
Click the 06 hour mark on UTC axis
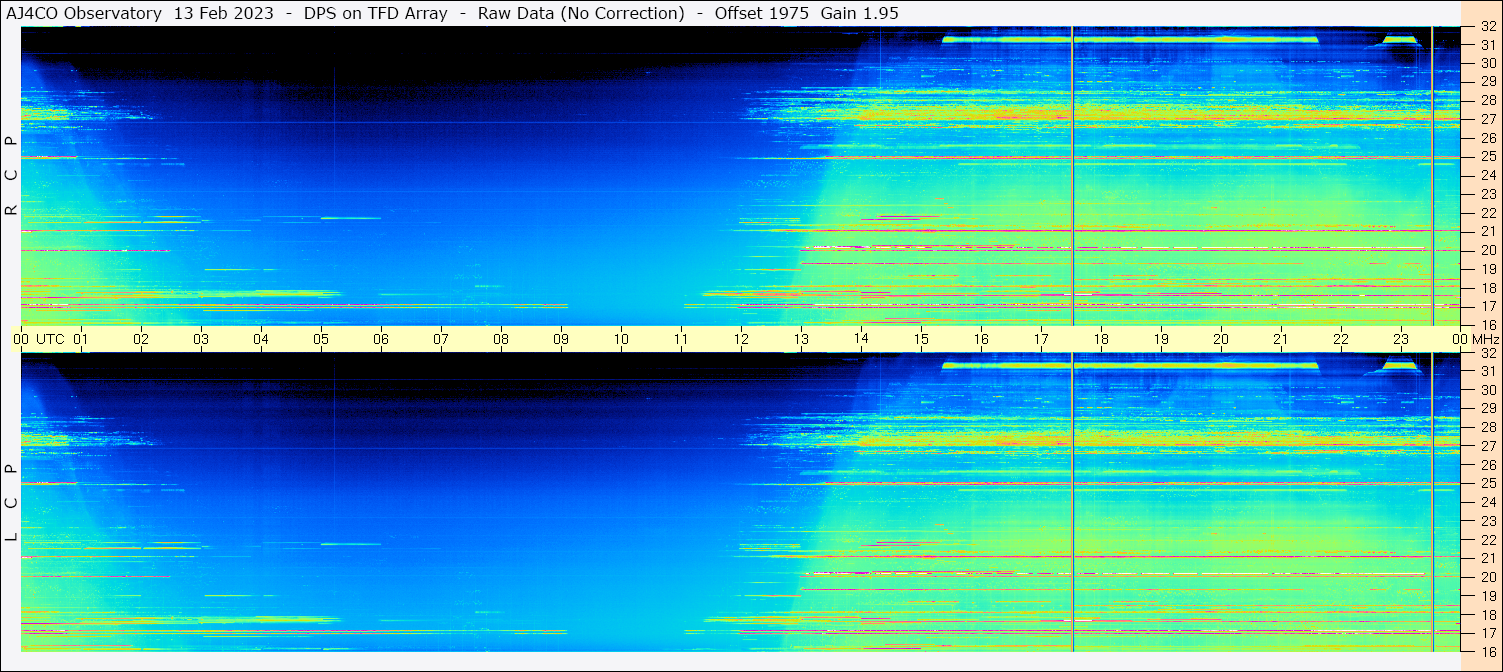(381, 339)
